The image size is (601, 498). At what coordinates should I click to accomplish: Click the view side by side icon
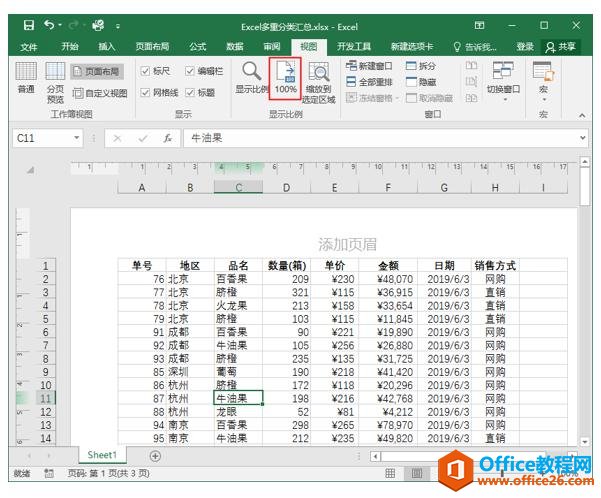point(471,66)
